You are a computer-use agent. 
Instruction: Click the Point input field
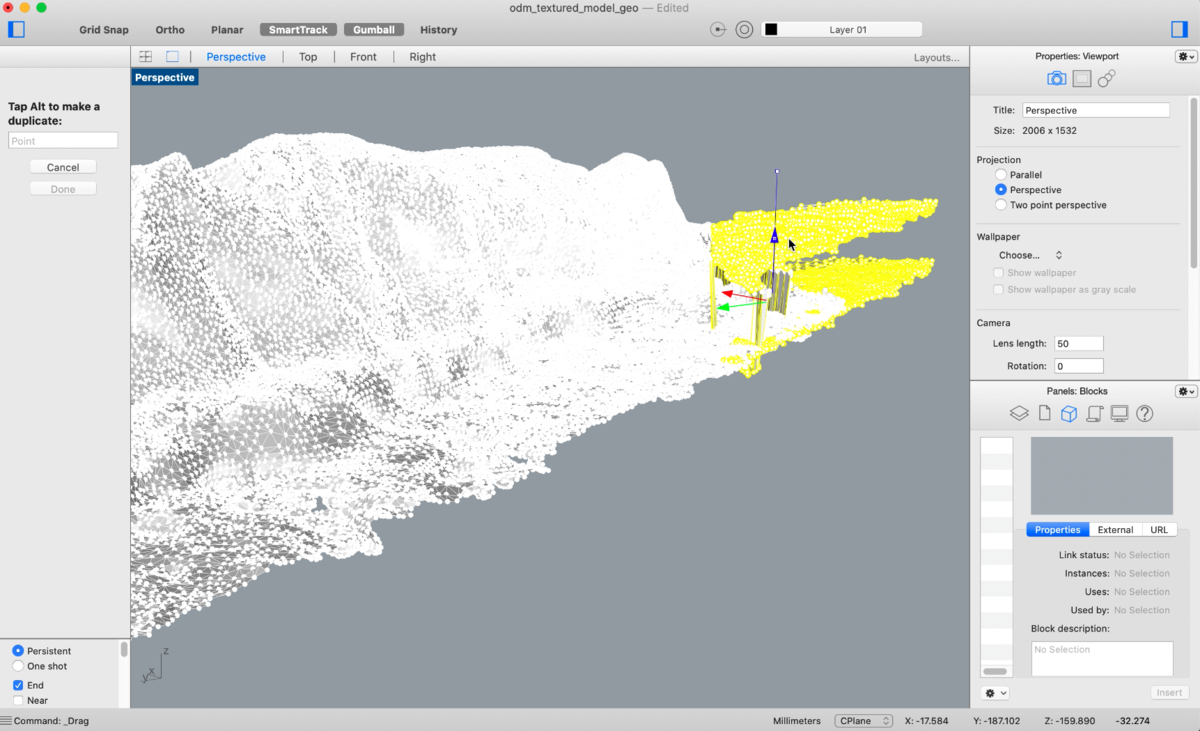pyautogui.click(x=63, y=141)
